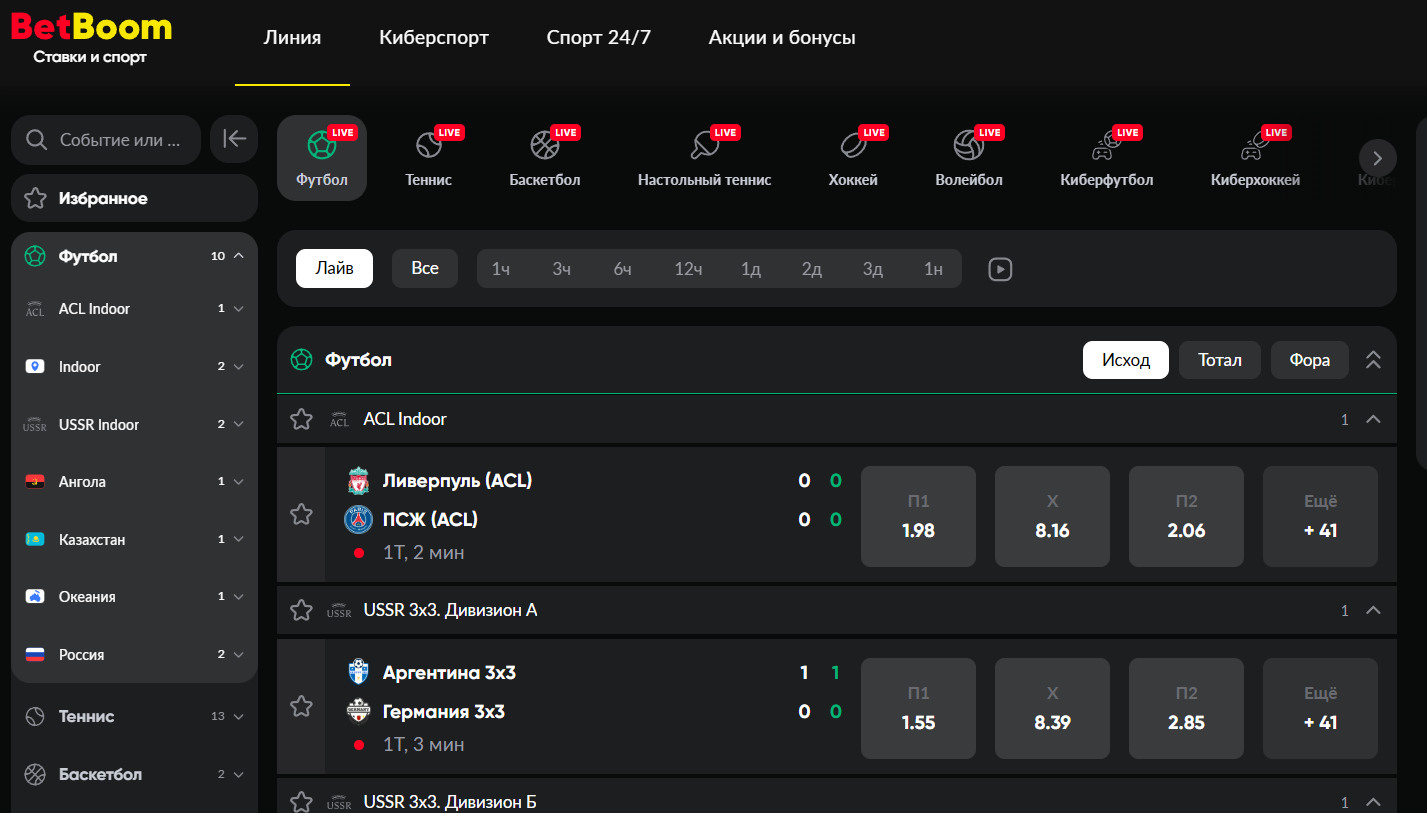Bet draw X at 8.39

(1052, 708)
